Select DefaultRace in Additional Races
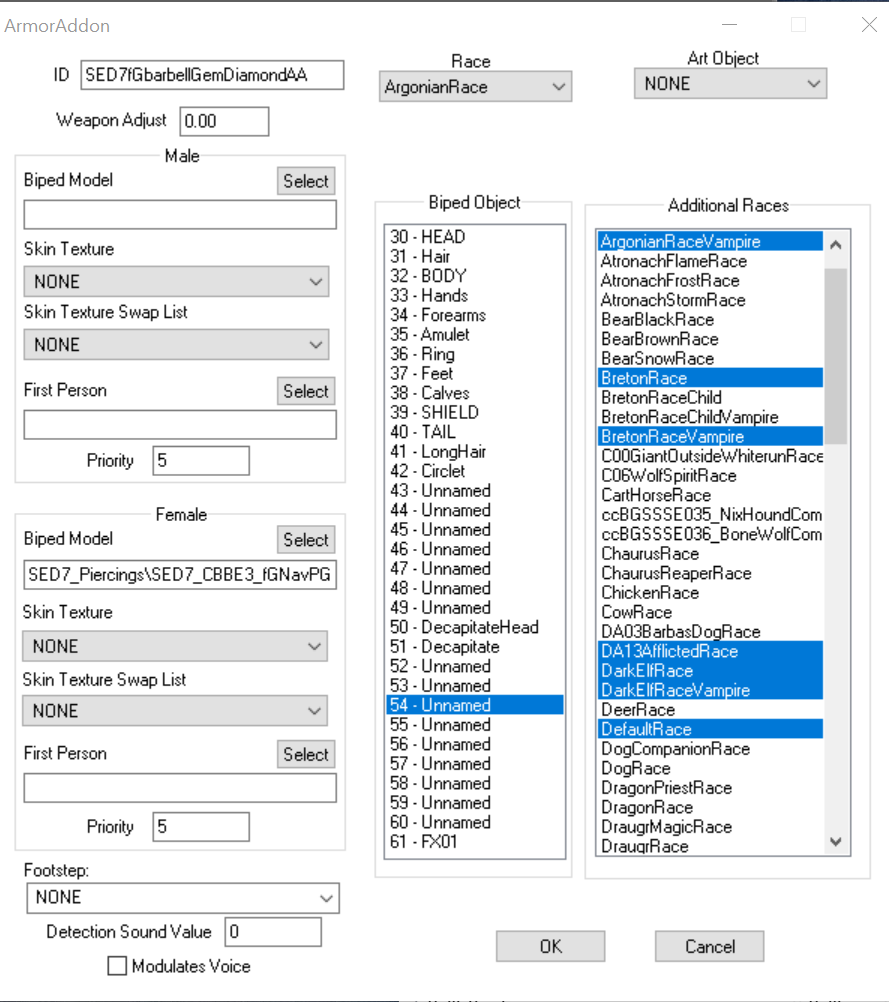The height and width of the screenshot is (1002, 889). pos(710,729)
